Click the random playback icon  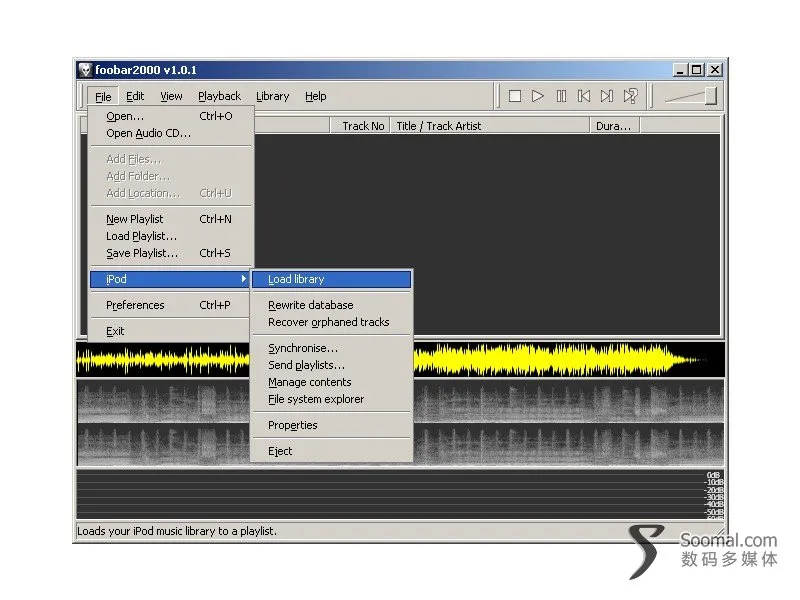pos(631,96)
